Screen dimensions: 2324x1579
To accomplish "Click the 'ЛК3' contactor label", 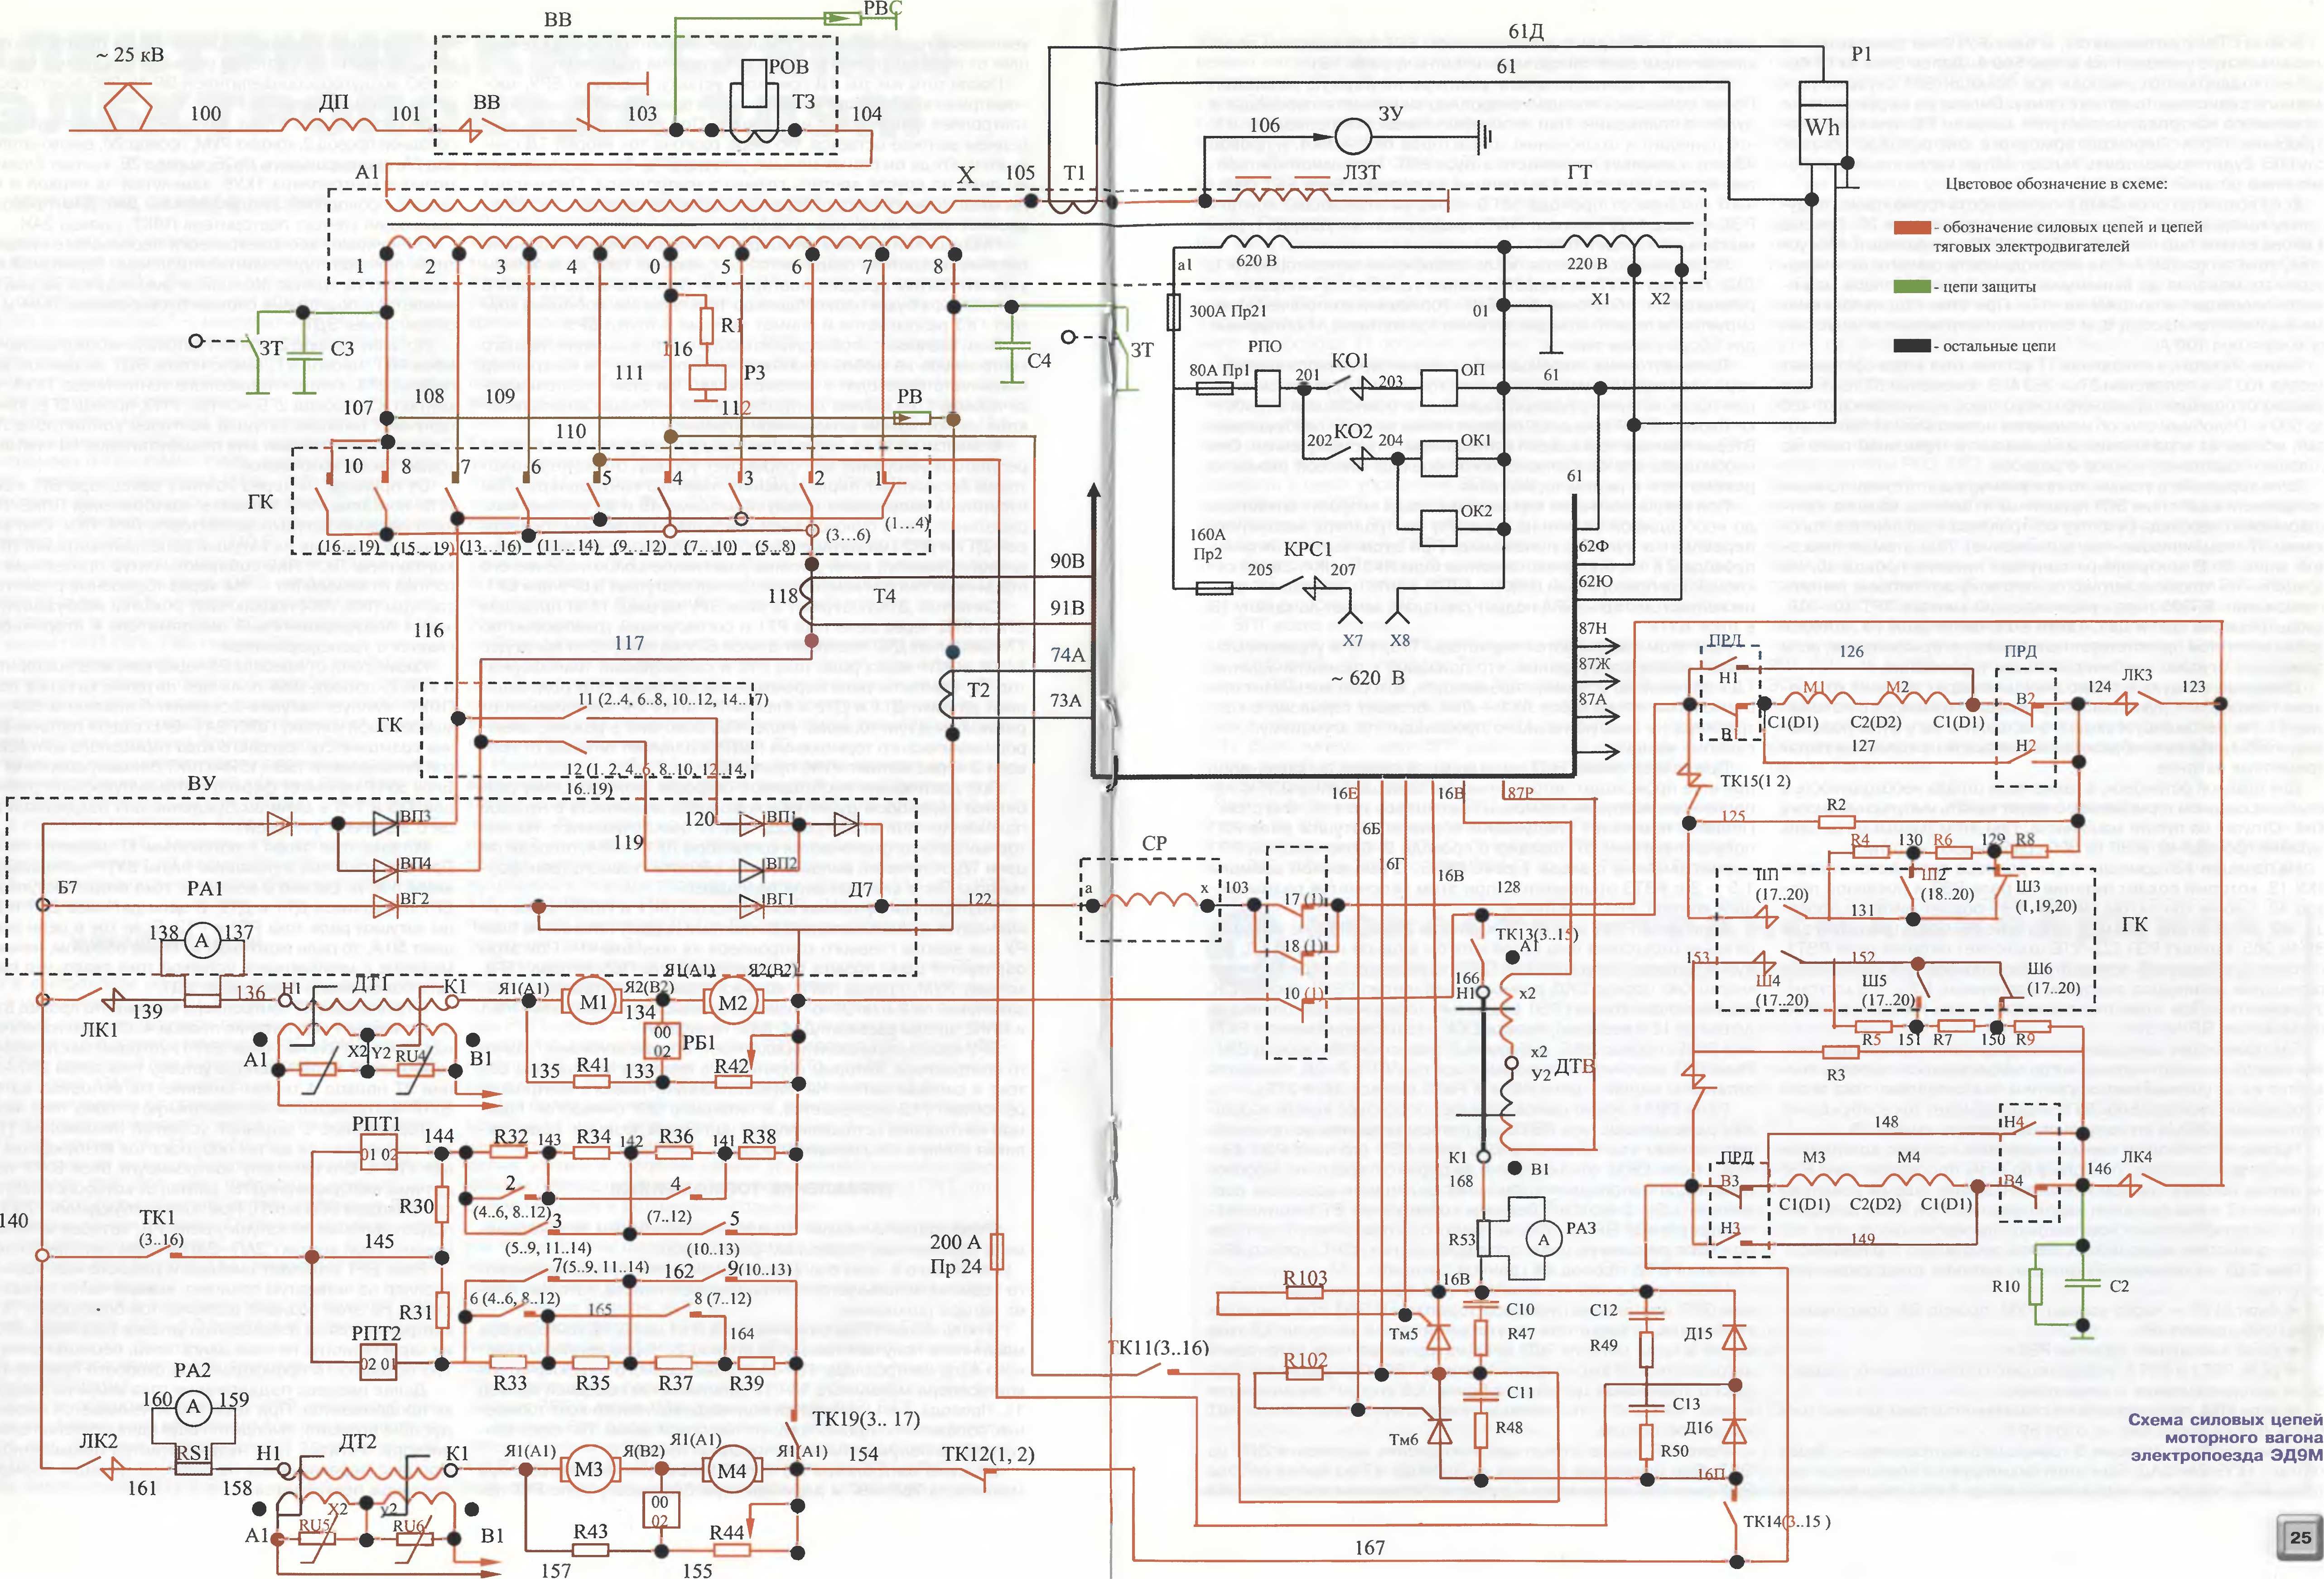I will (2137, 675).
